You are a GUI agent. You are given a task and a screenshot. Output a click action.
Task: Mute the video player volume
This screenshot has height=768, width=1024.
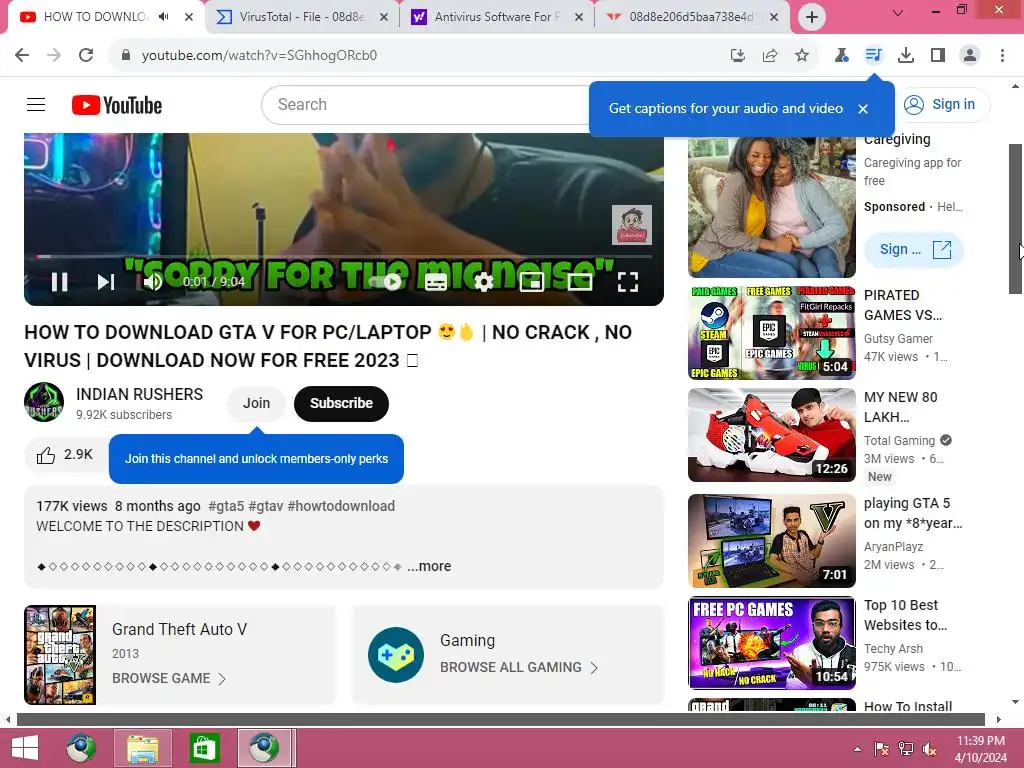tap(153, 282)
